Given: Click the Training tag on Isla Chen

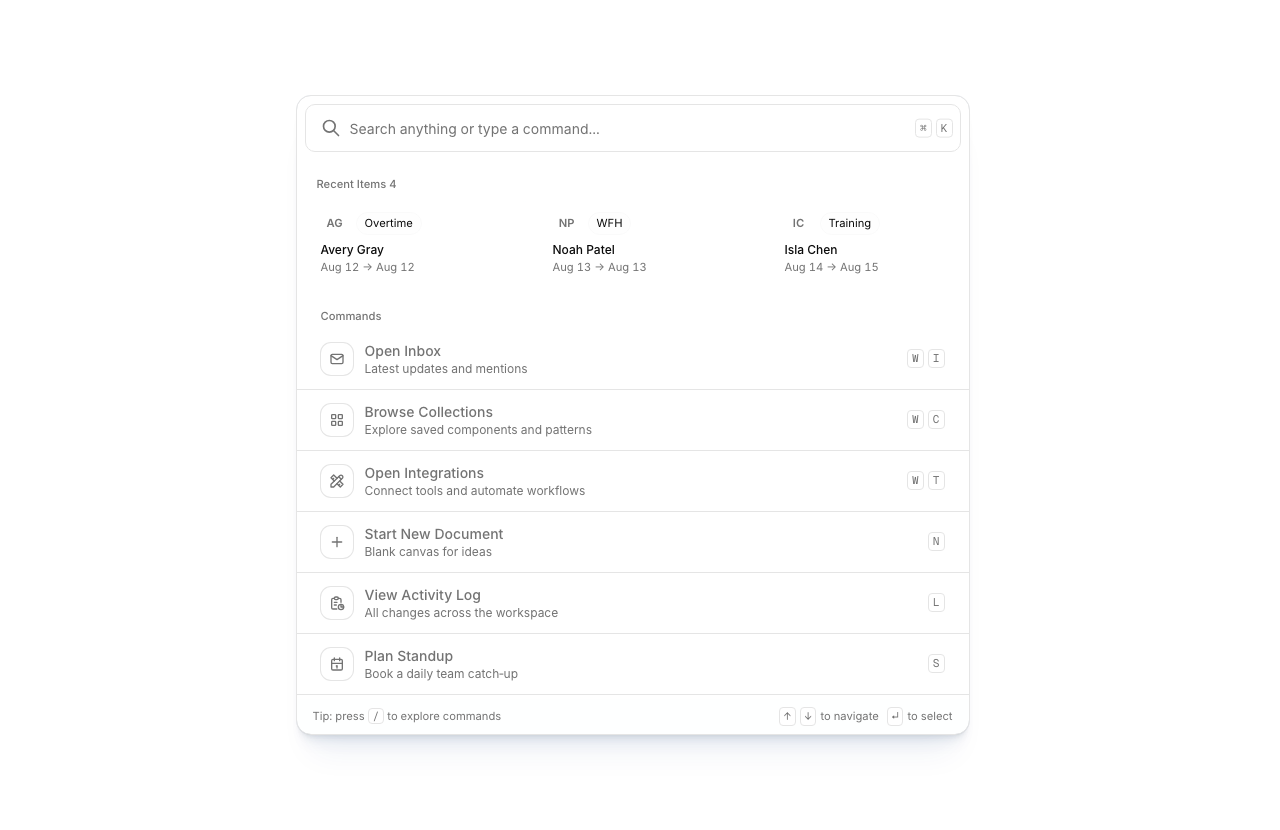Looking at the screenshot, I should [849, 223].
